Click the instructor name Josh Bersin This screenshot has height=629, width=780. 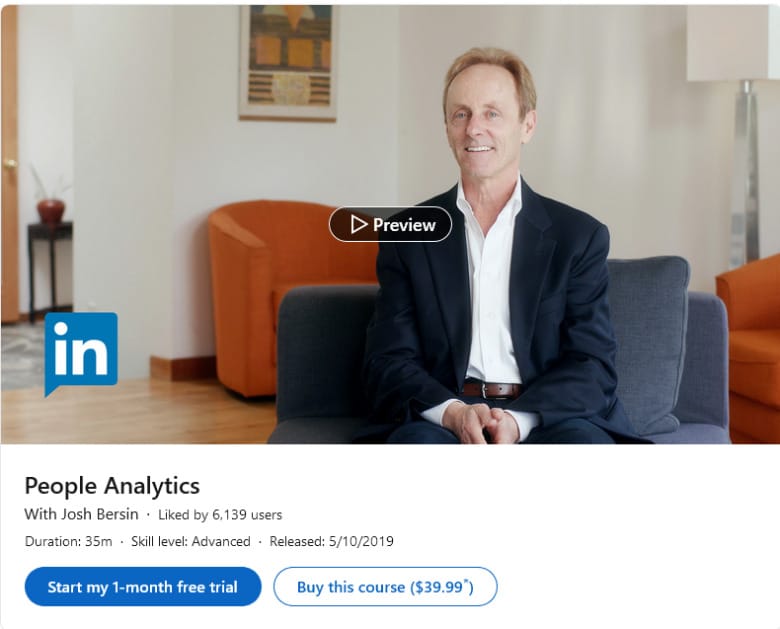(x=99, y=514)
